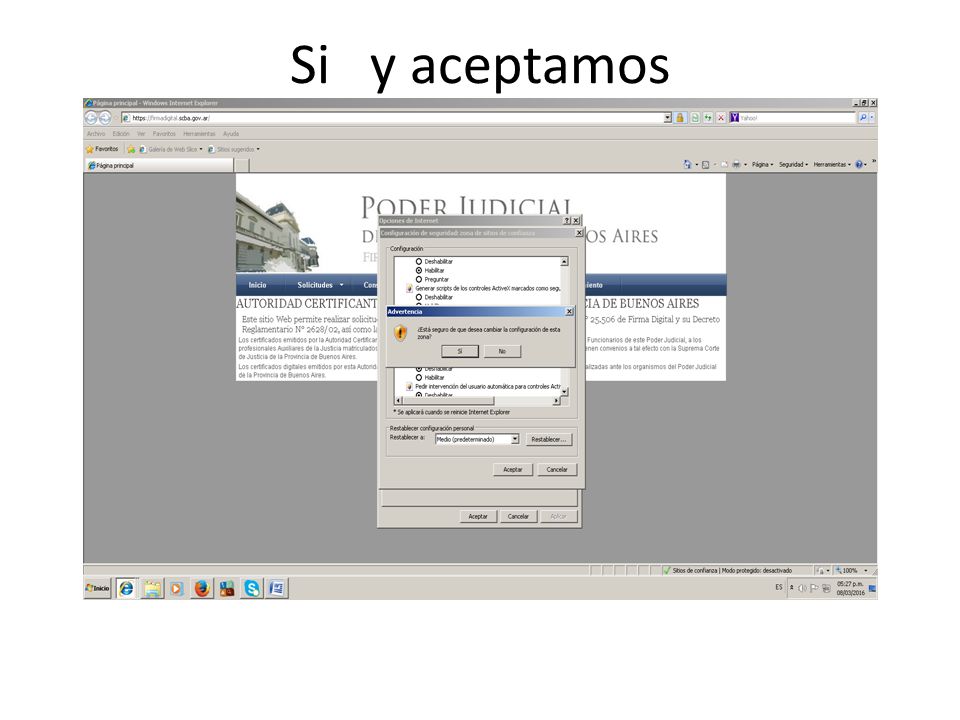
Task: Click the search magnifier icon
Action: pos(863,118)
